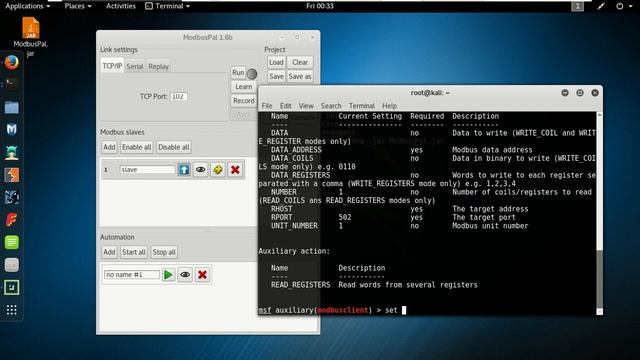Click the Save project button
640x360 pixels.
[276, 76]
